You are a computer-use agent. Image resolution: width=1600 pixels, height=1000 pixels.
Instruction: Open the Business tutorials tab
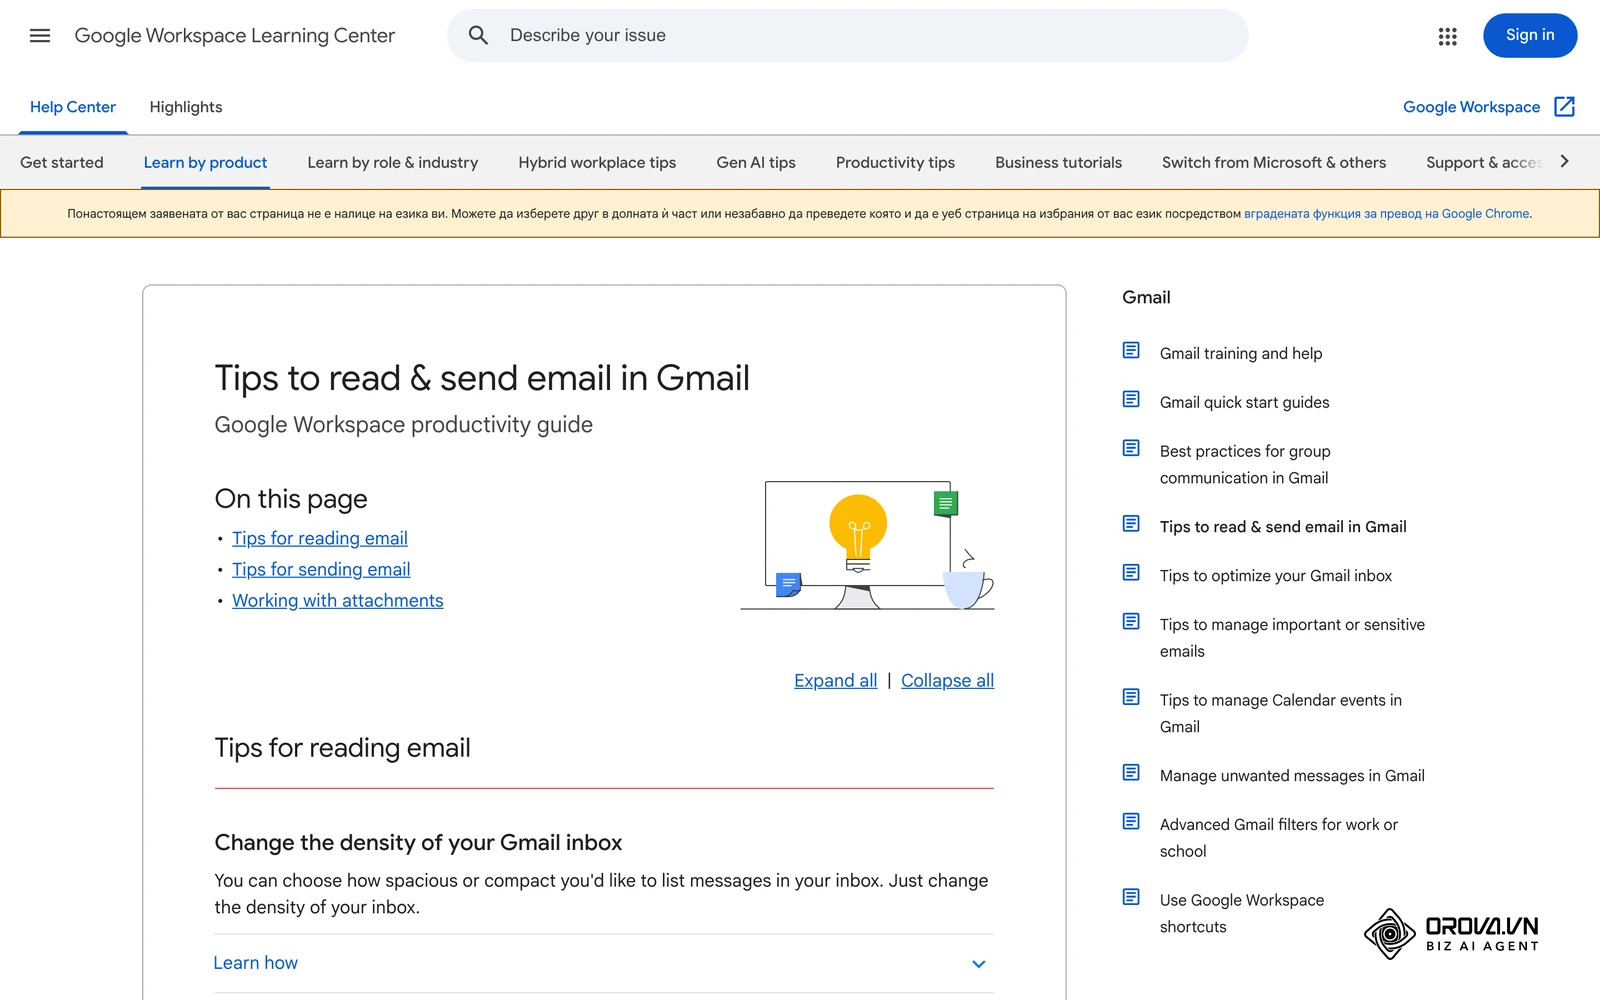click(1058, 162)
